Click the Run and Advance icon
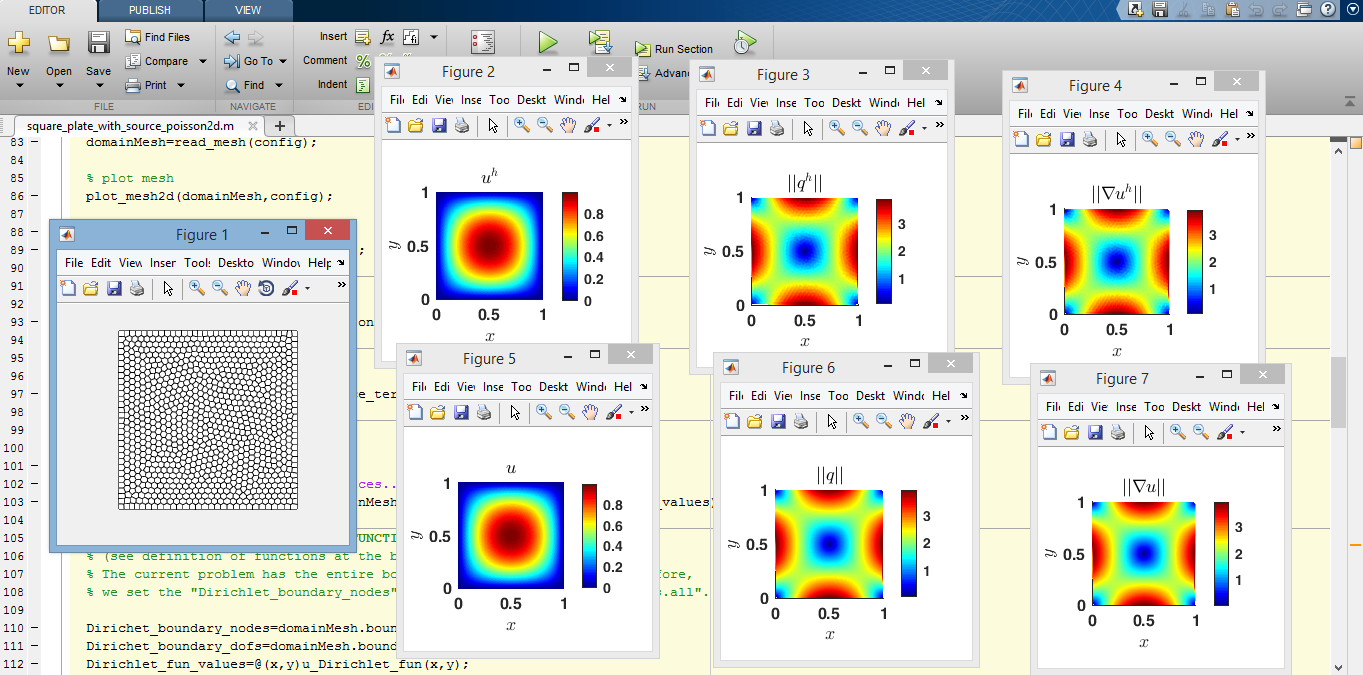1363x675 pixels. coord(600,42)
